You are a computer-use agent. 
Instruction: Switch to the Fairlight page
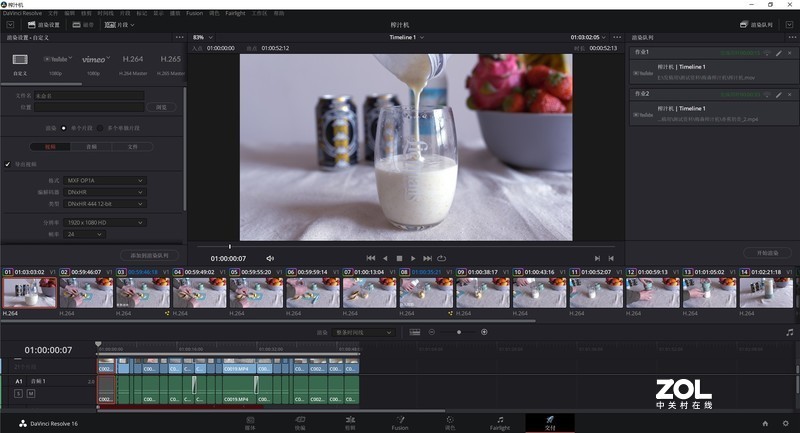coord(500,423)
